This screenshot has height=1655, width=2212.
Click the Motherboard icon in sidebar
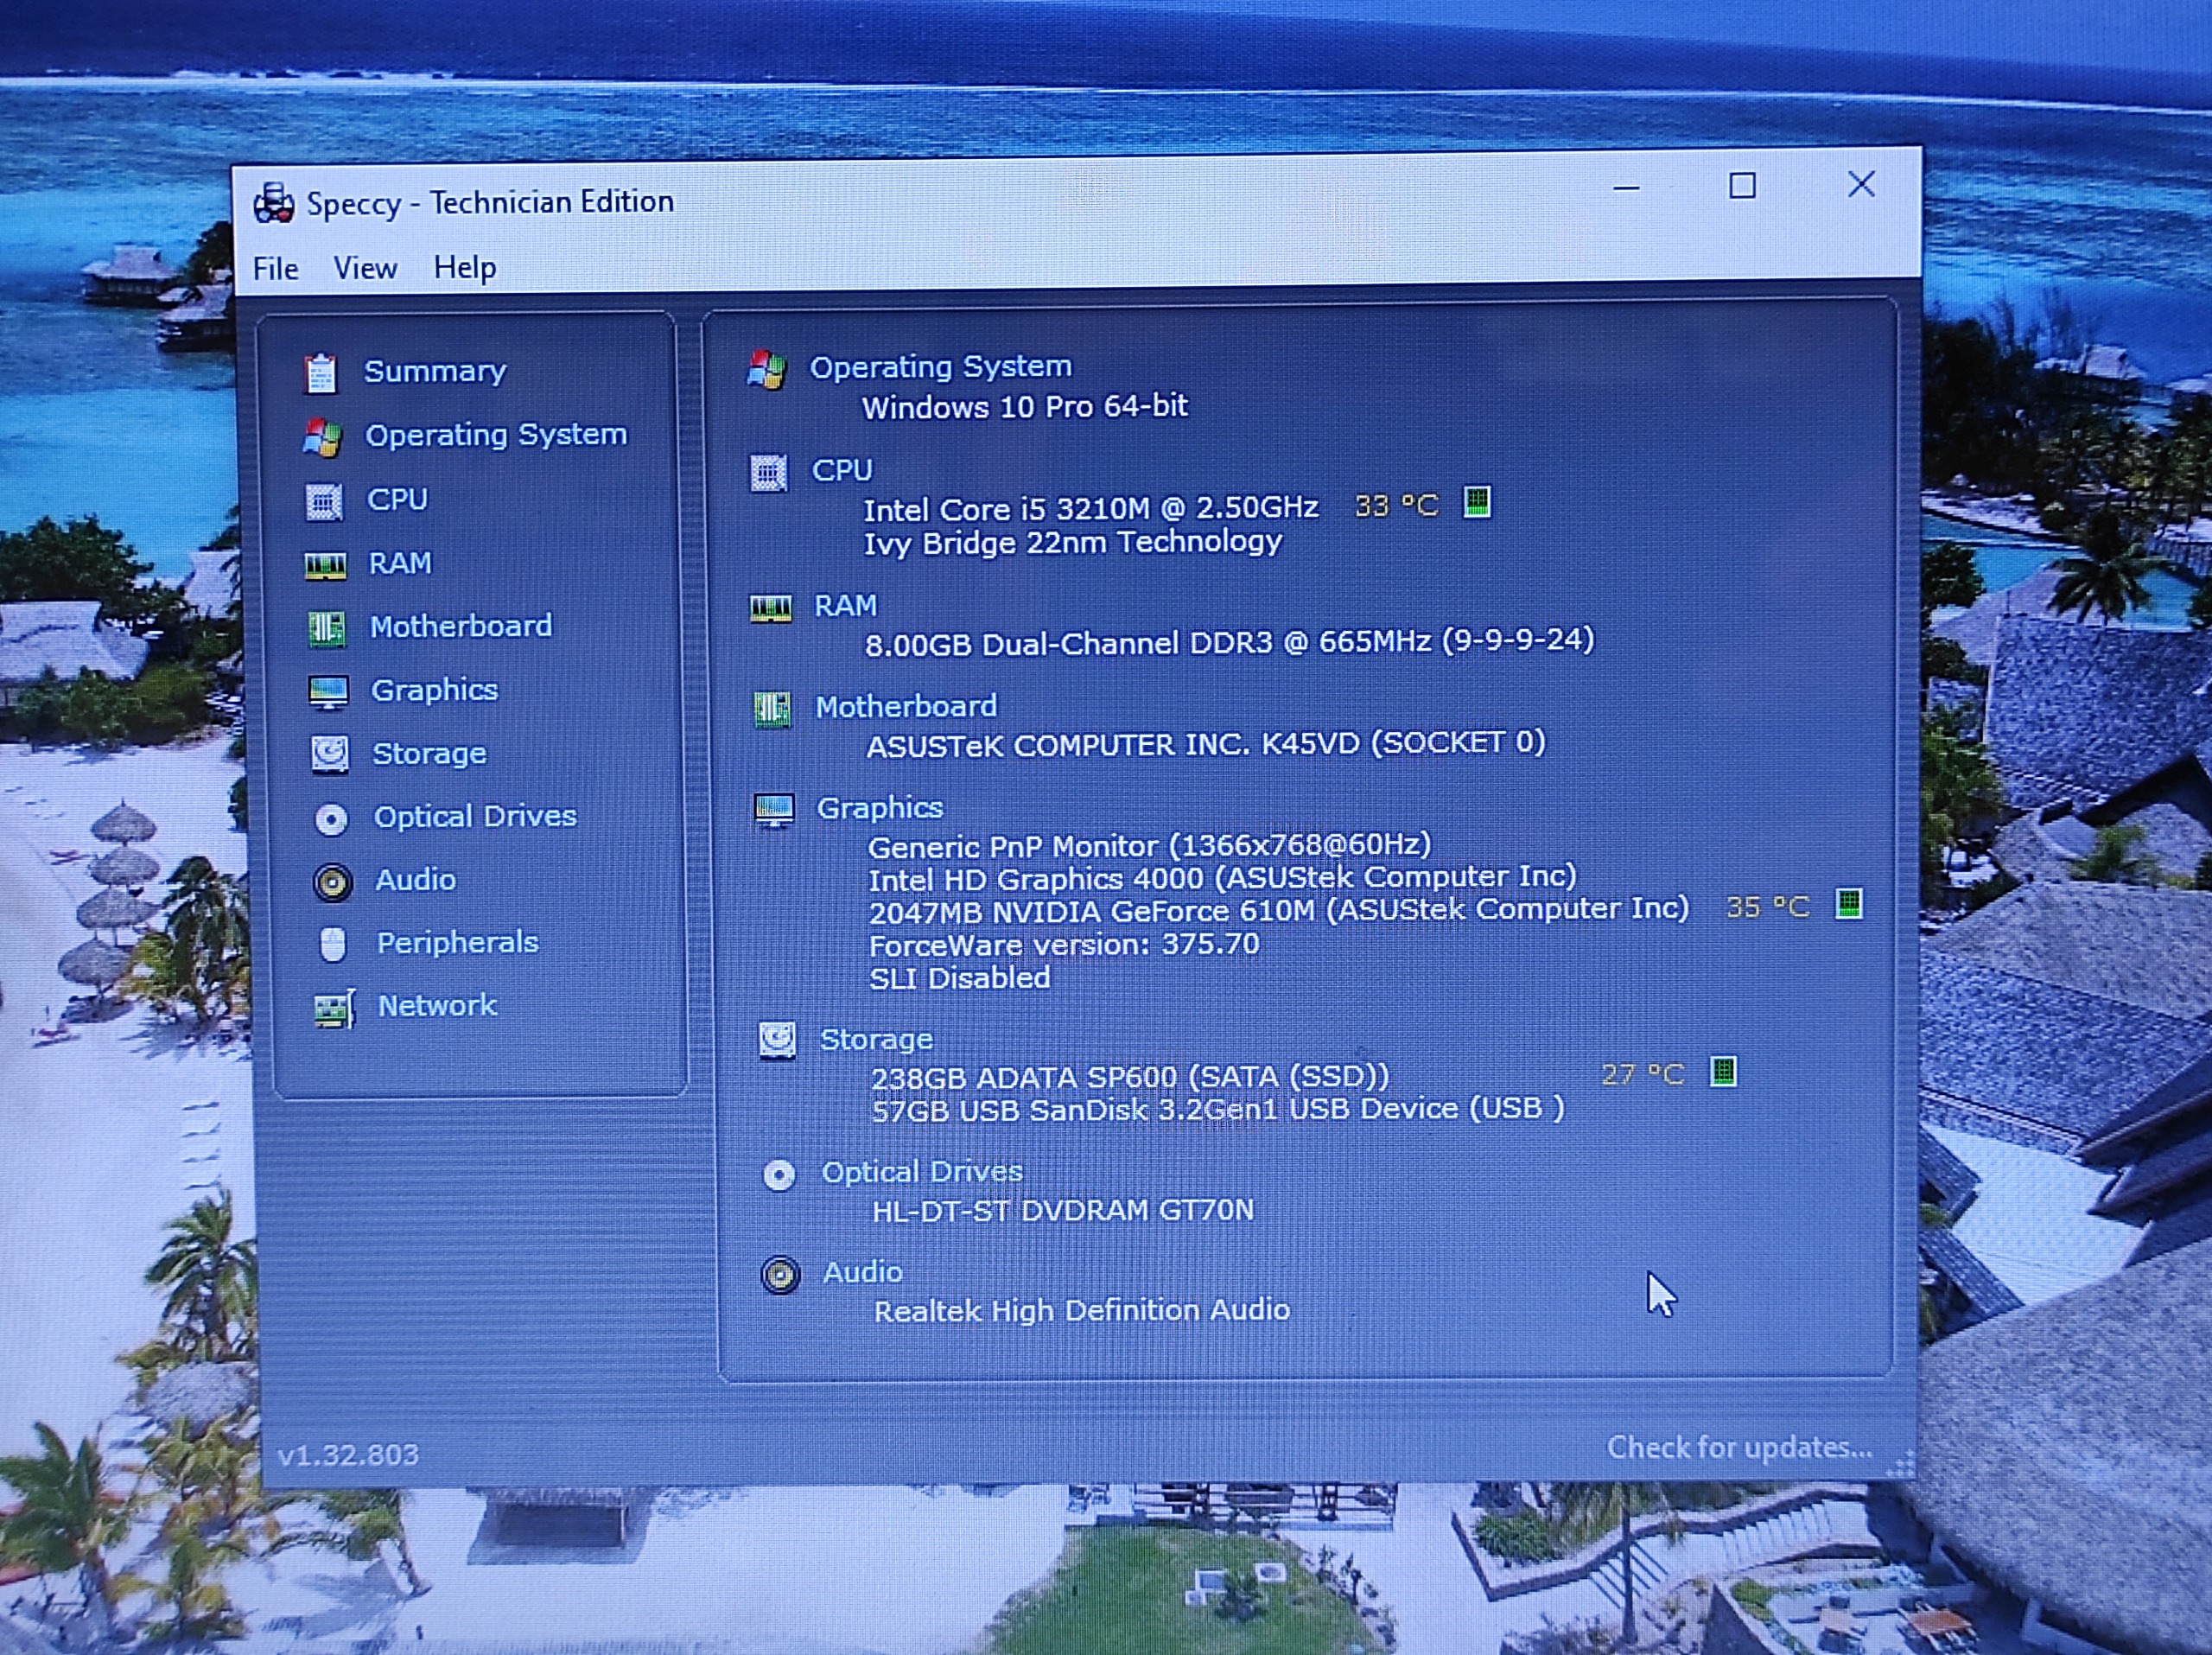pos(326,629)
